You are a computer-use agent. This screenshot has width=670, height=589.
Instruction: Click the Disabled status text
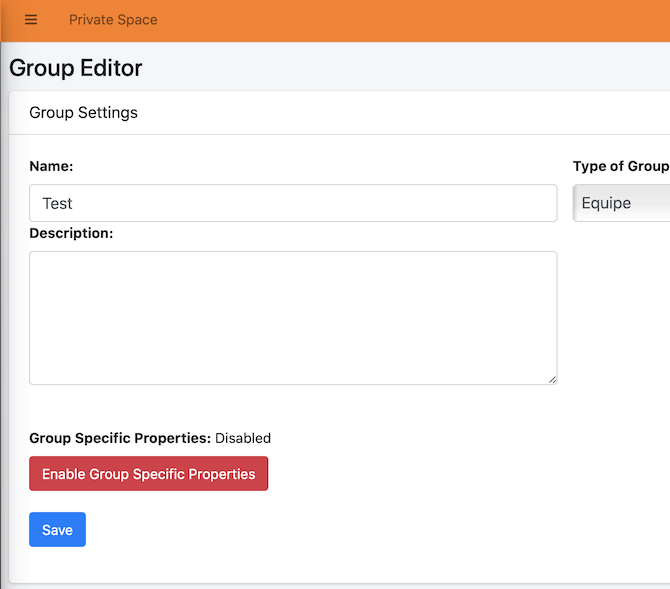pyautogui.click(x=243, y=438)
